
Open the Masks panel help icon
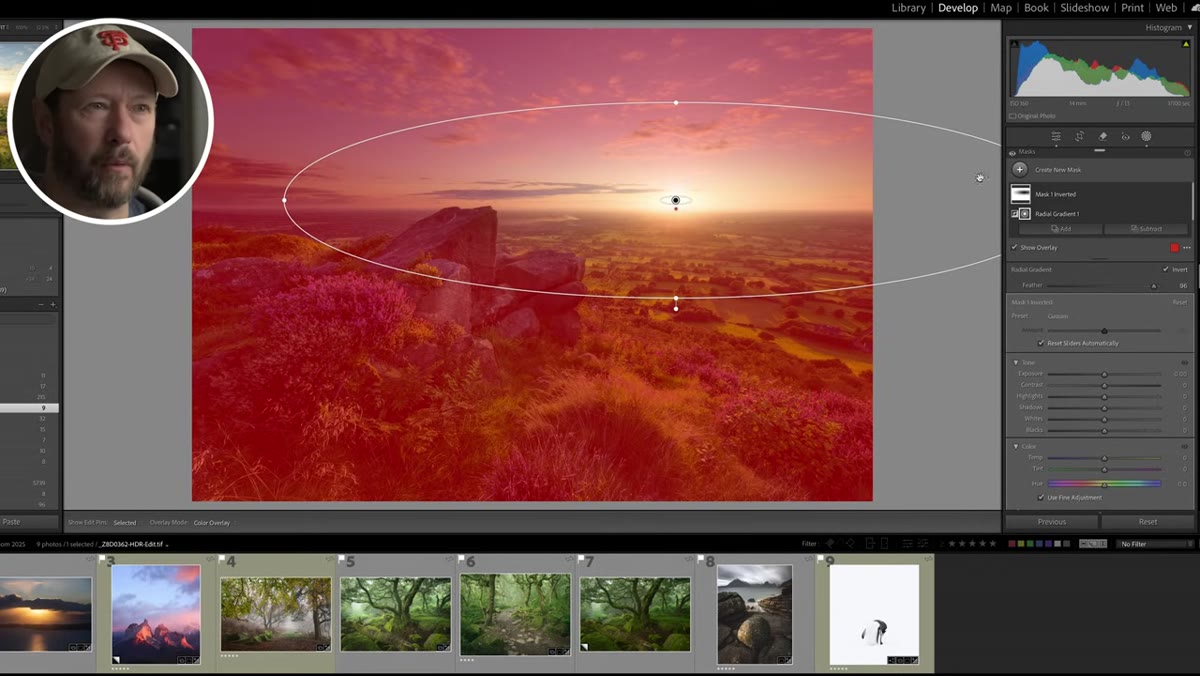pyautogui.click(x=1188, y=153)
